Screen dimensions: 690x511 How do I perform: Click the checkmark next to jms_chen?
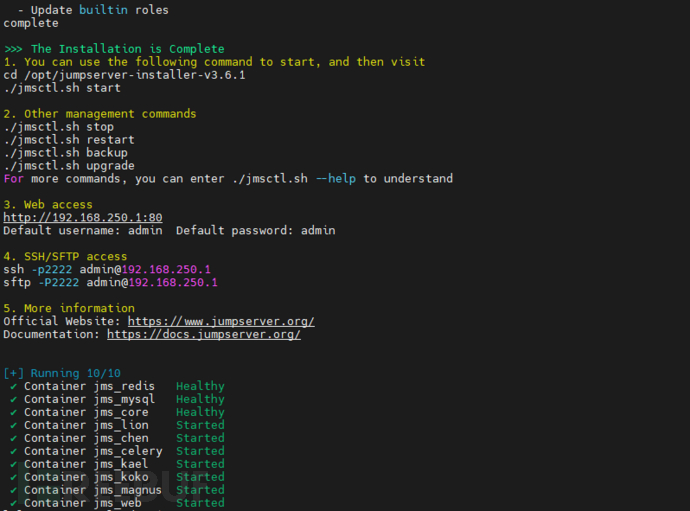pos(14,438)
